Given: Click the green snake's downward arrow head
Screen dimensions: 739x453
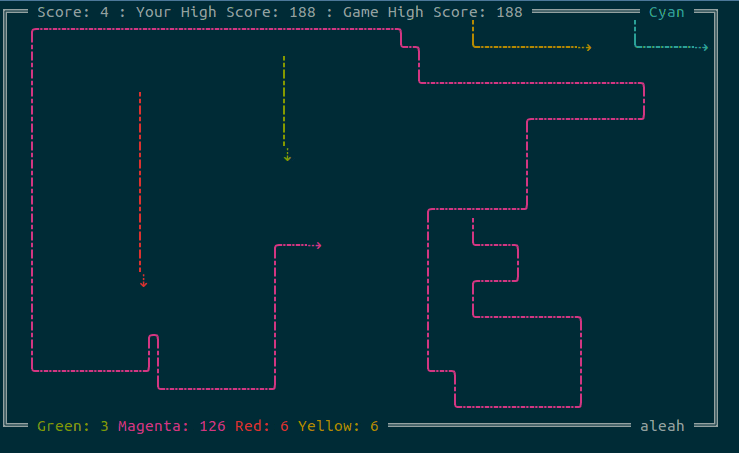Looking at the screenshot, I should [287, 158].
